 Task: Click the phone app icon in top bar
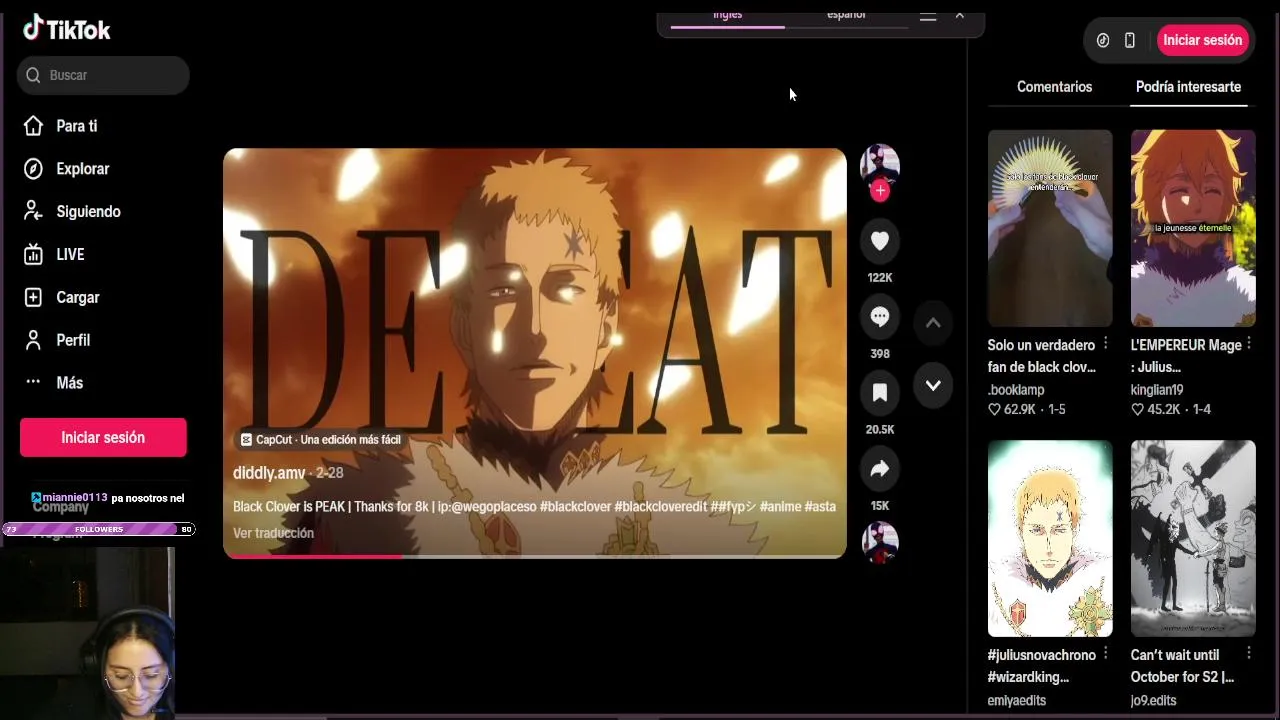pos(1130,40)
